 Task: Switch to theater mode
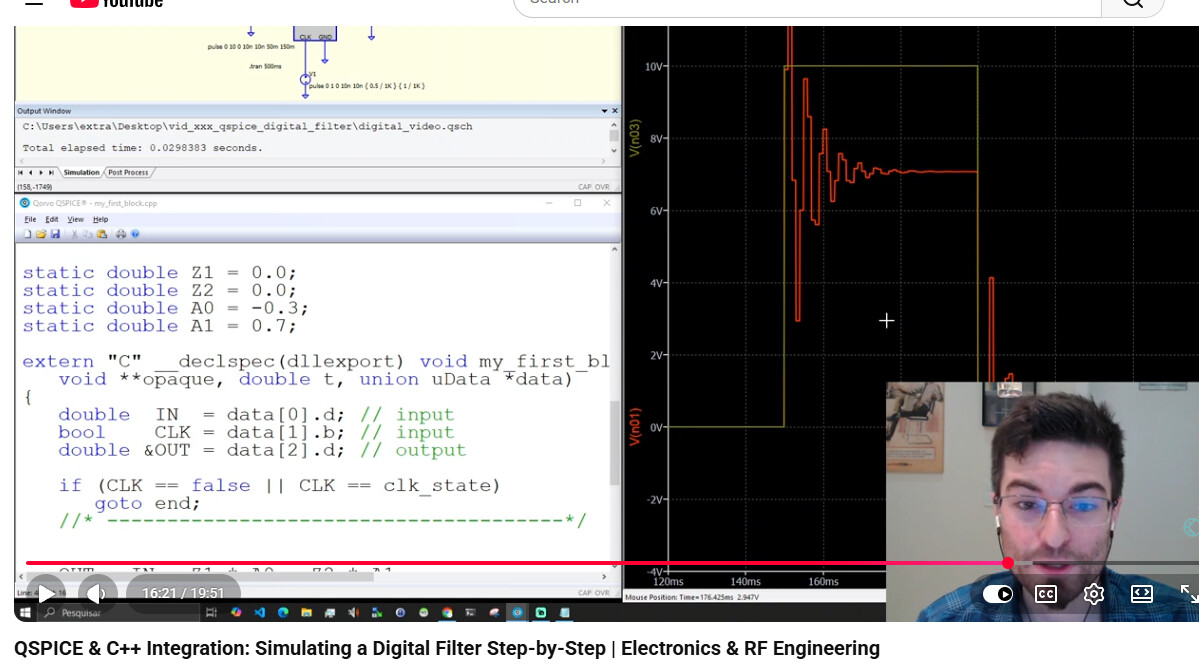1141,594
